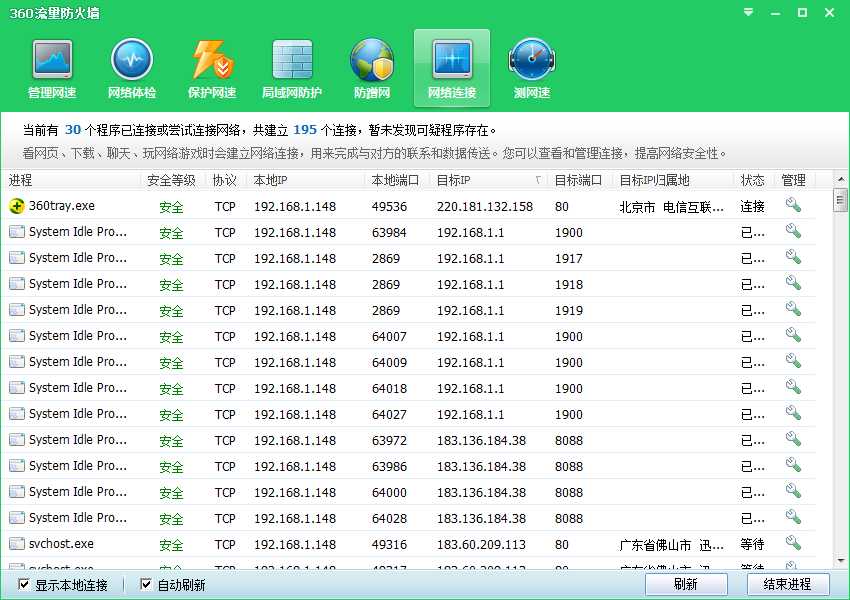Open the 防蹭网 globe shield tool
The width and height of the screenshot is (850, 600).
tap(372, 69)
